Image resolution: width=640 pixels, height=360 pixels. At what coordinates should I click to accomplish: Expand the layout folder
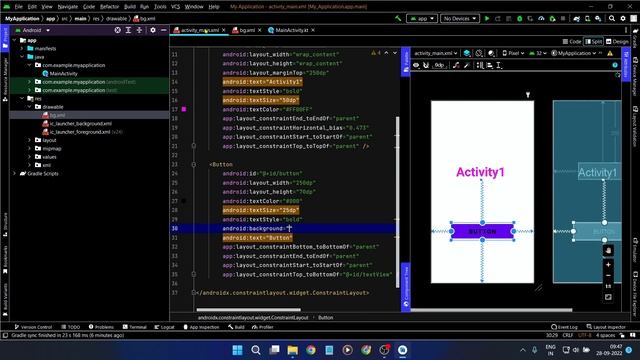(x=29, y=140)
